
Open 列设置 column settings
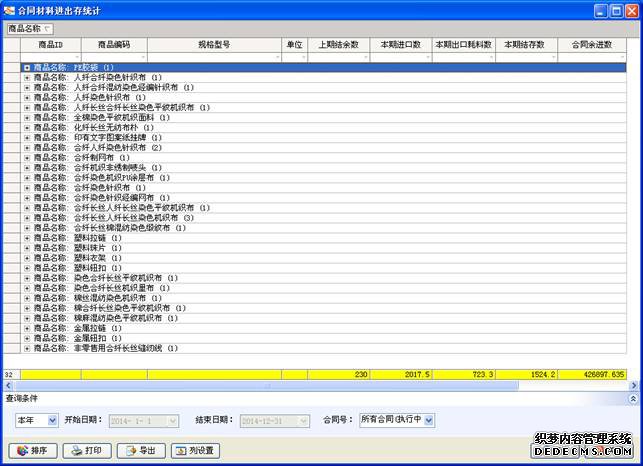click(195, 450)
